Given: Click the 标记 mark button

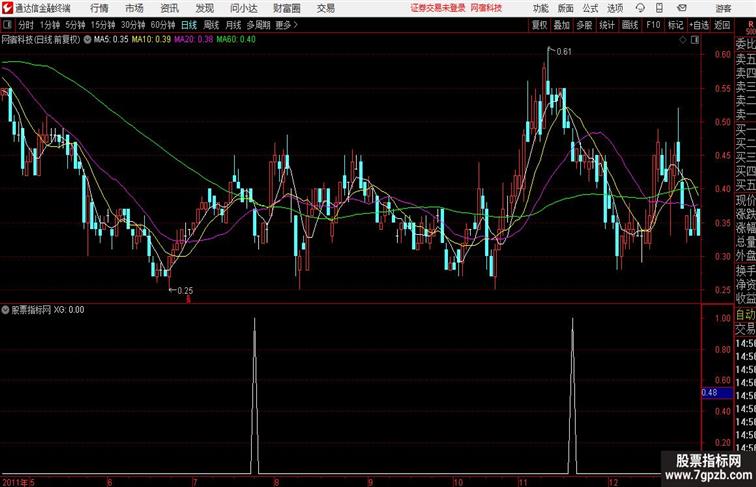Looking at the screenshot, I should 675,25.
